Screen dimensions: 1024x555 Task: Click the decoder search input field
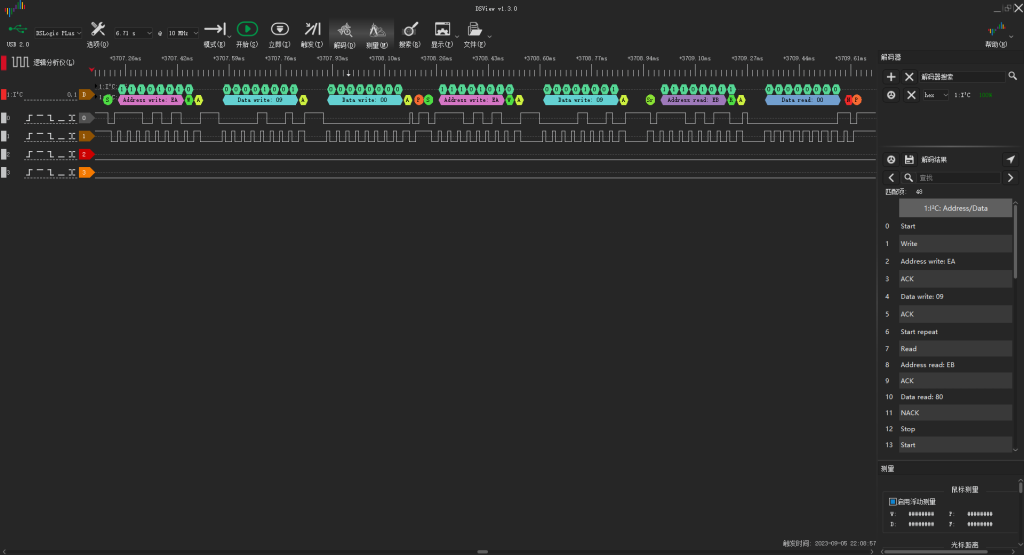[x=961, y=77]
